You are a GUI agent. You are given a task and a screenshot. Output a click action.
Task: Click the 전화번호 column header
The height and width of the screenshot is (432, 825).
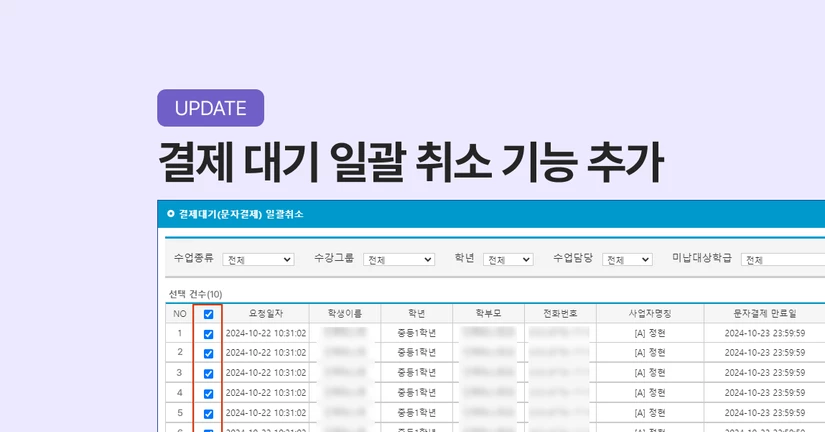click(x=560, y=314)
